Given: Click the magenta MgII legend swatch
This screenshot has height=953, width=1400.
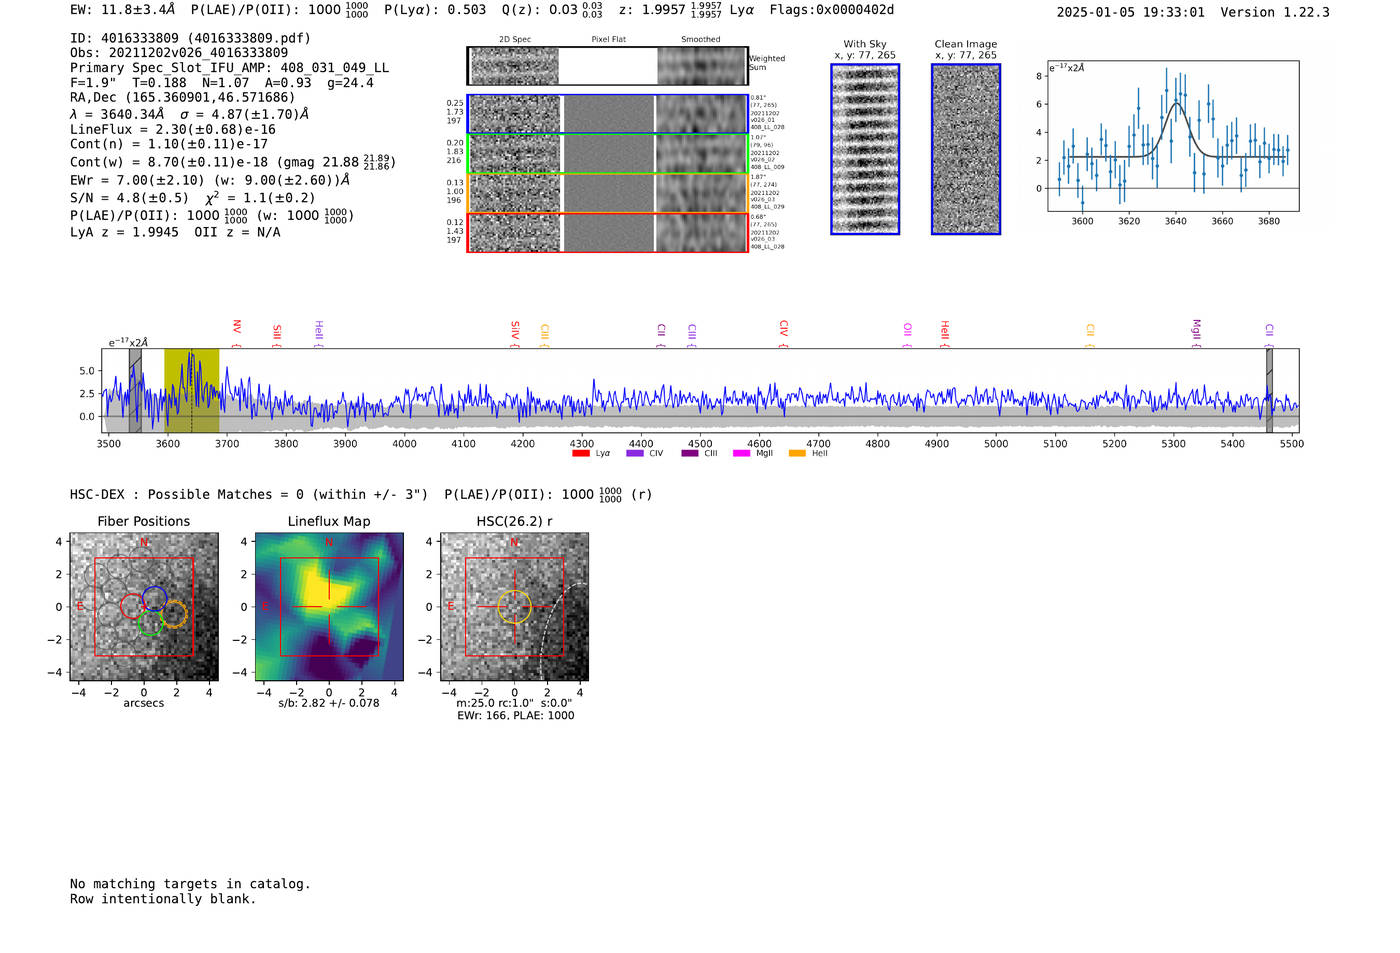Looking at the screenshot, I should pos(741,453).
